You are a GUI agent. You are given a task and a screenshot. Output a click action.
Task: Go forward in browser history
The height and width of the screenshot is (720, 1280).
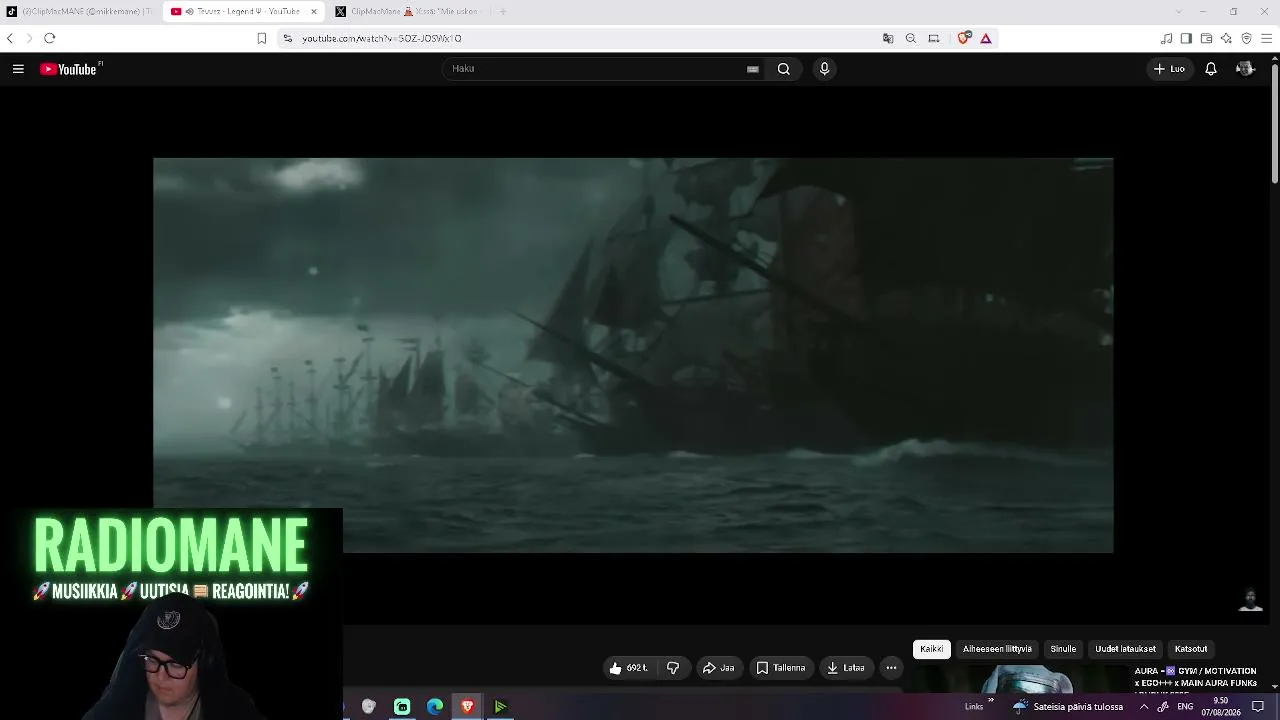(29, 38)
